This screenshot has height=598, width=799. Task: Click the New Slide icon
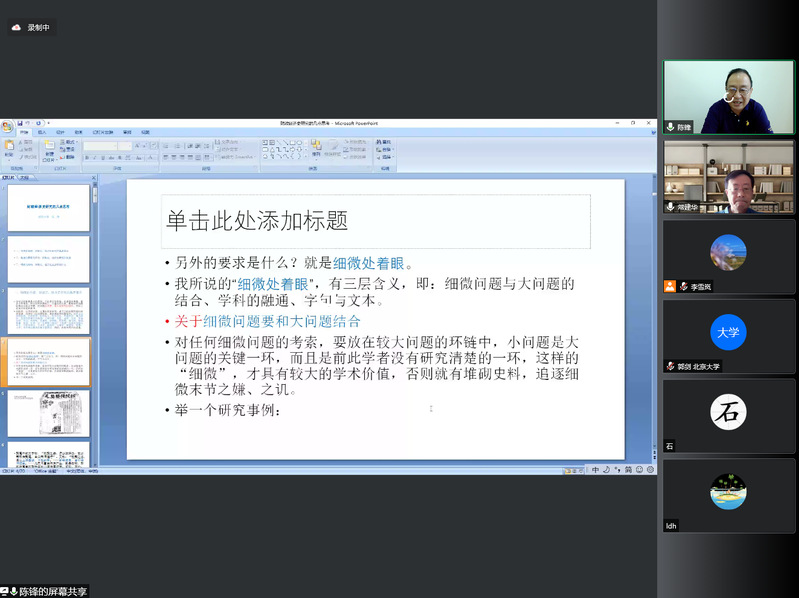tap(49, 145)
